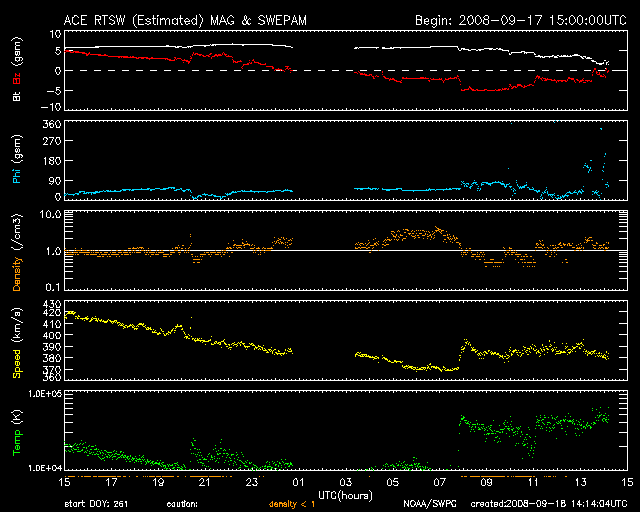This screenshot has width=640, height=512.
Task: Click the '17' hour label on the time axis
Action: click(x=111, y=483)
